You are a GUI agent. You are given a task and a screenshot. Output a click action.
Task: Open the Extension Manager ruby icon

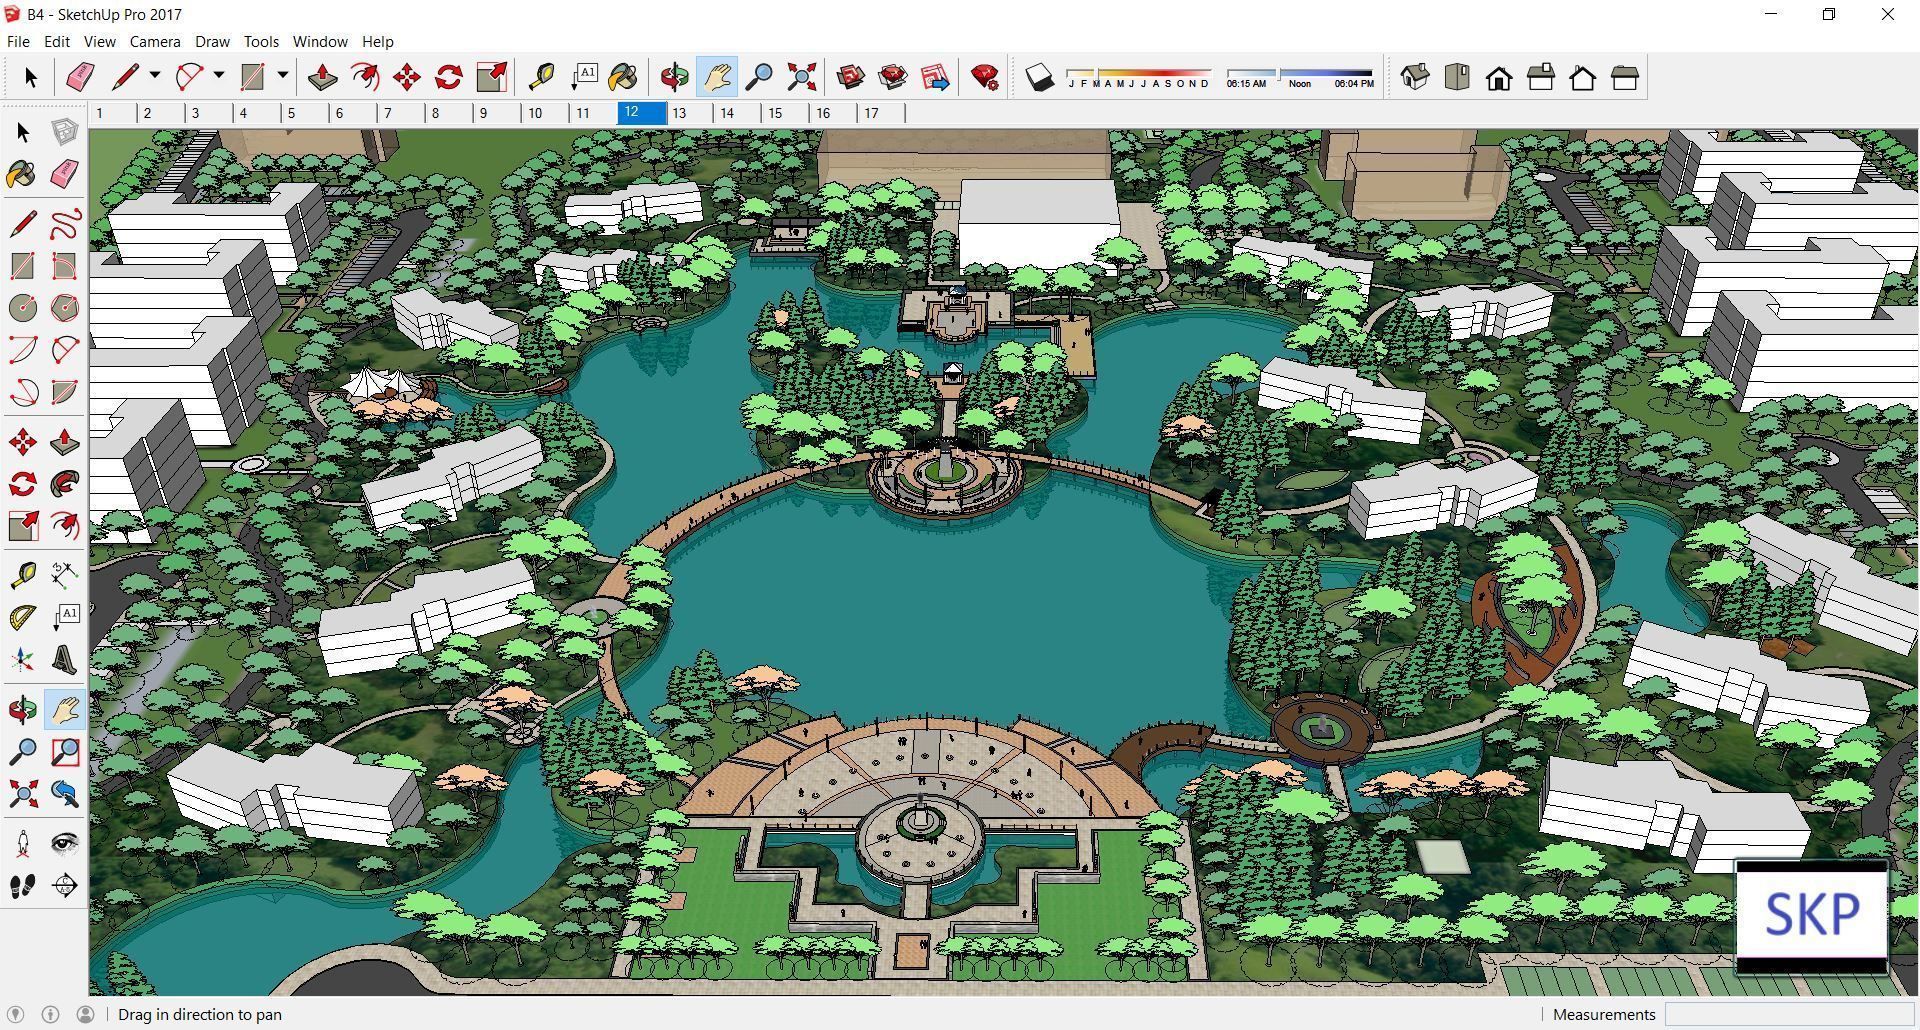985,77
